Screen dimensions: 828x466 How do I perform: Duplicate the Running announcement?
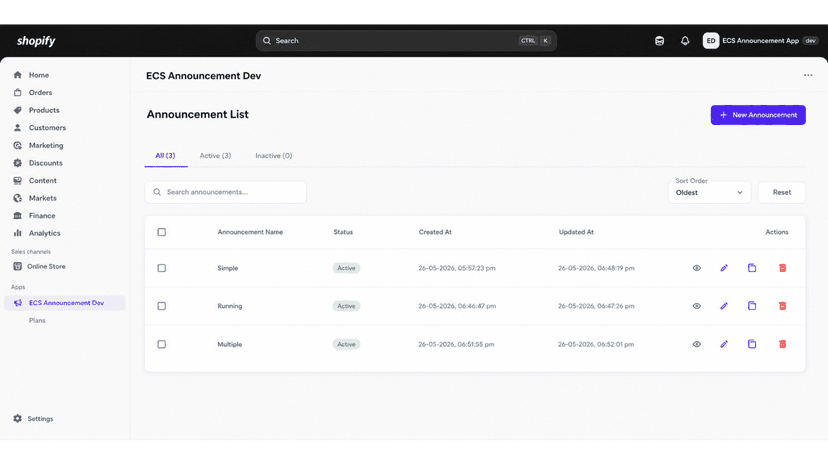point(752,306)
